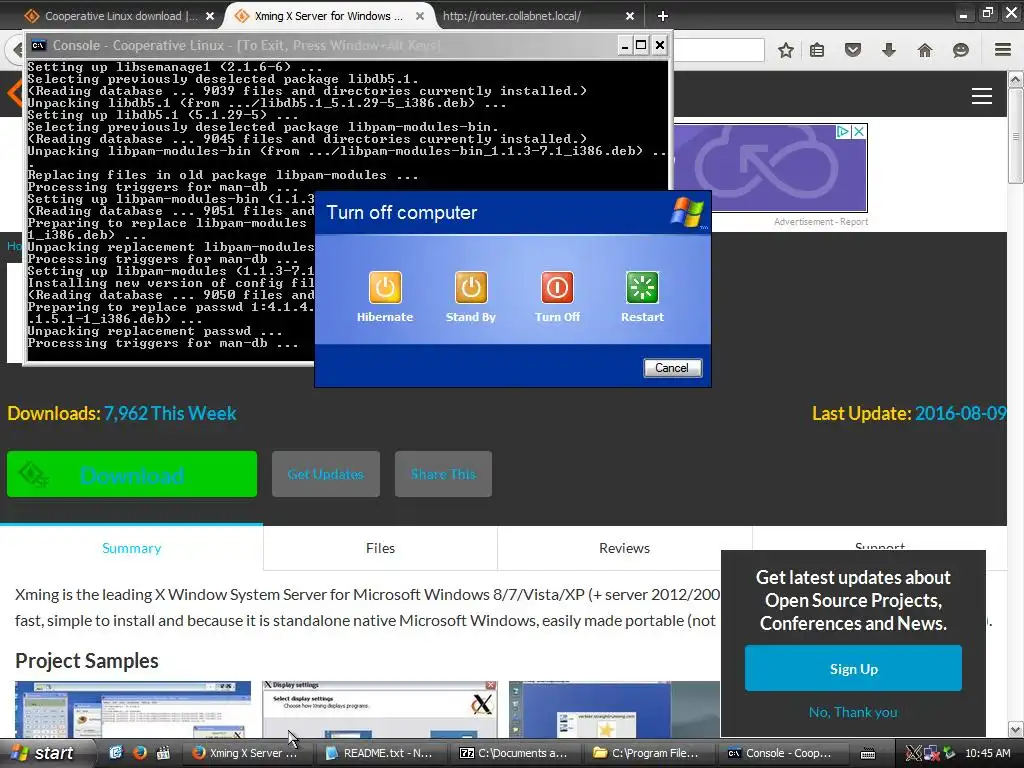Click the chat smiley icon in toolbar
The image size is (1024, 768).
coord(960,50)
